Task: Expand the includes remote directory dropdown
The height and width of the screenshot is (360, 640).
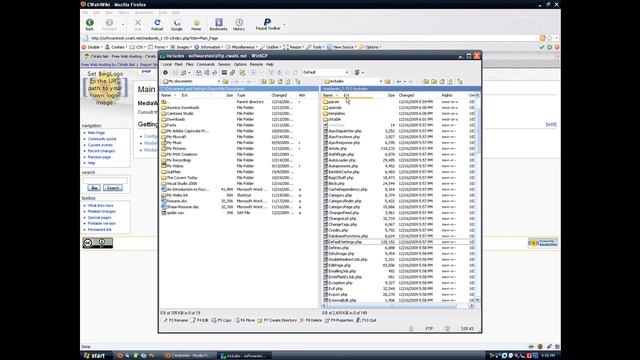Action: coord(380,82)
